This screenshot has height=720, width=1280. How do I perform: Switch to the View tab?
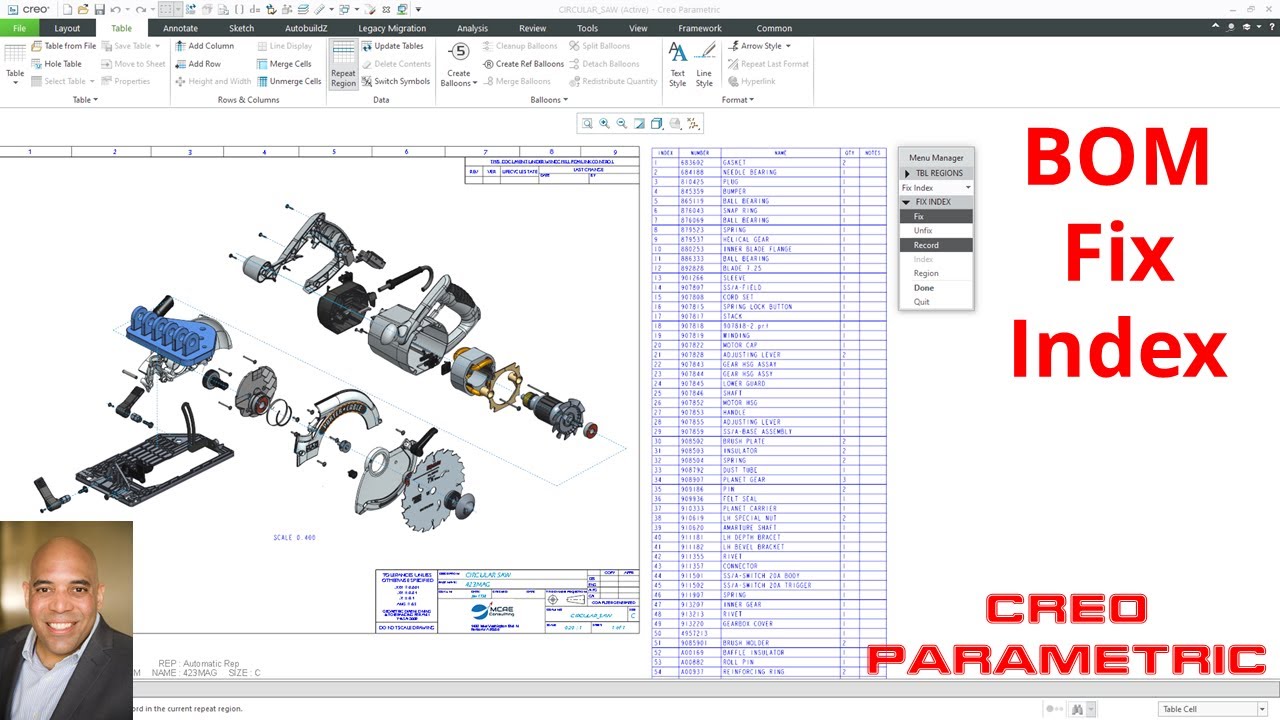[638, 28]
